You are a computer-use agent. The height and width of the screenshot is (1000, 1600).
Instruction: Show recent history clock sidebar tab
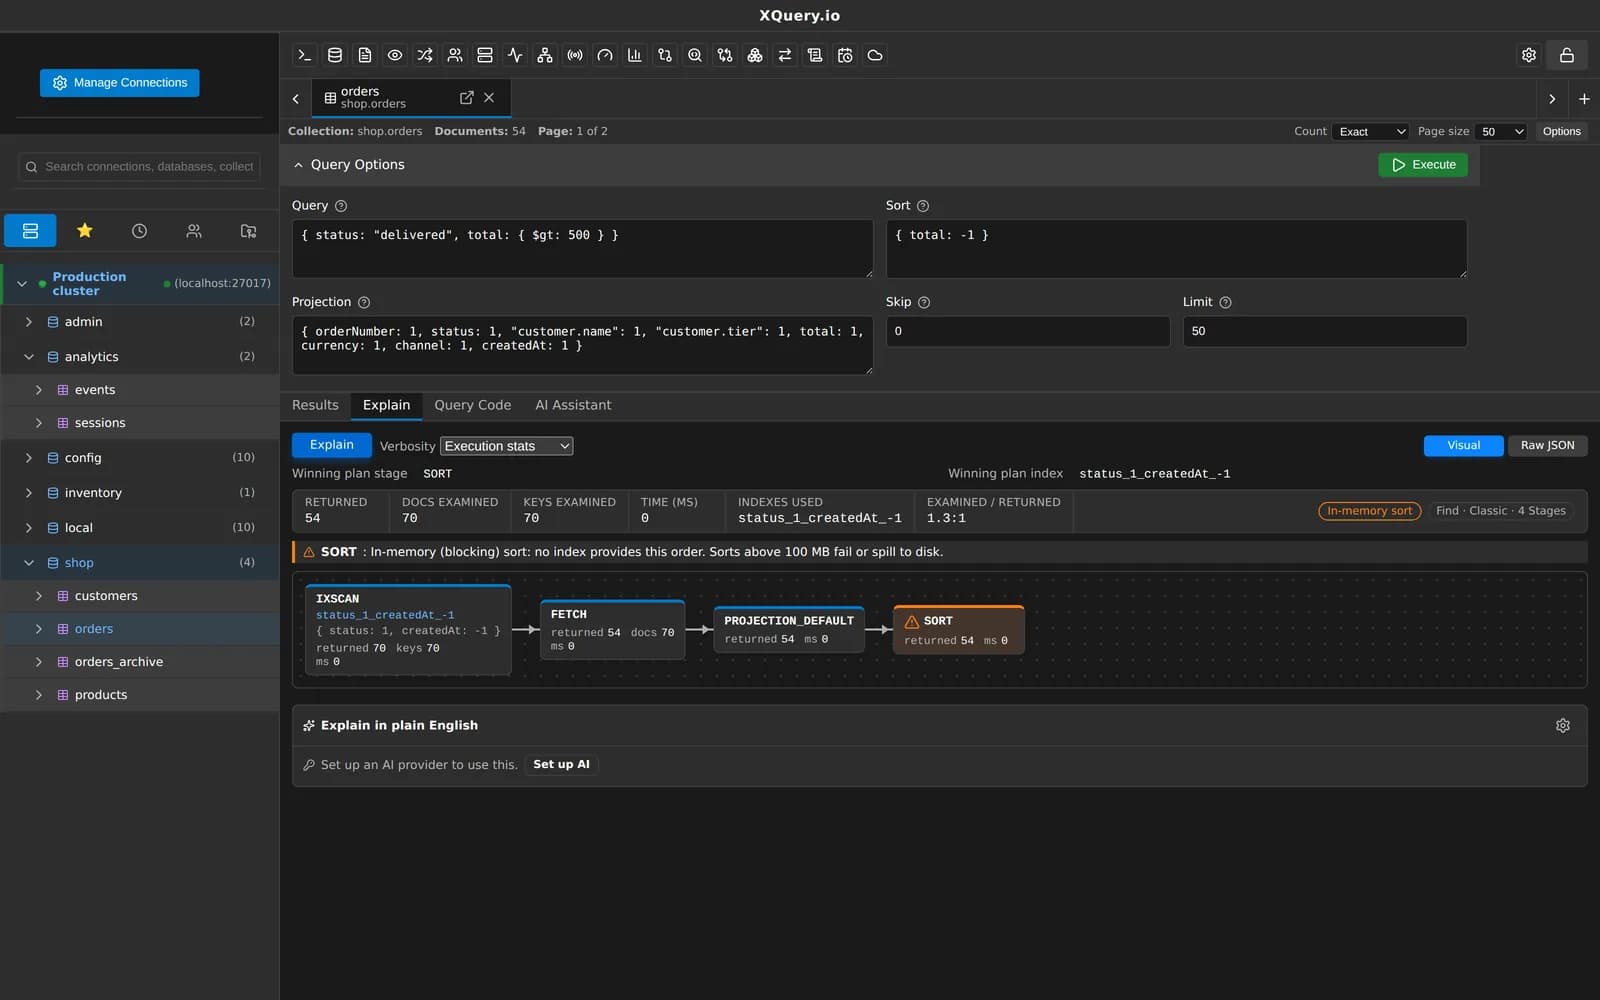point(139,231)
